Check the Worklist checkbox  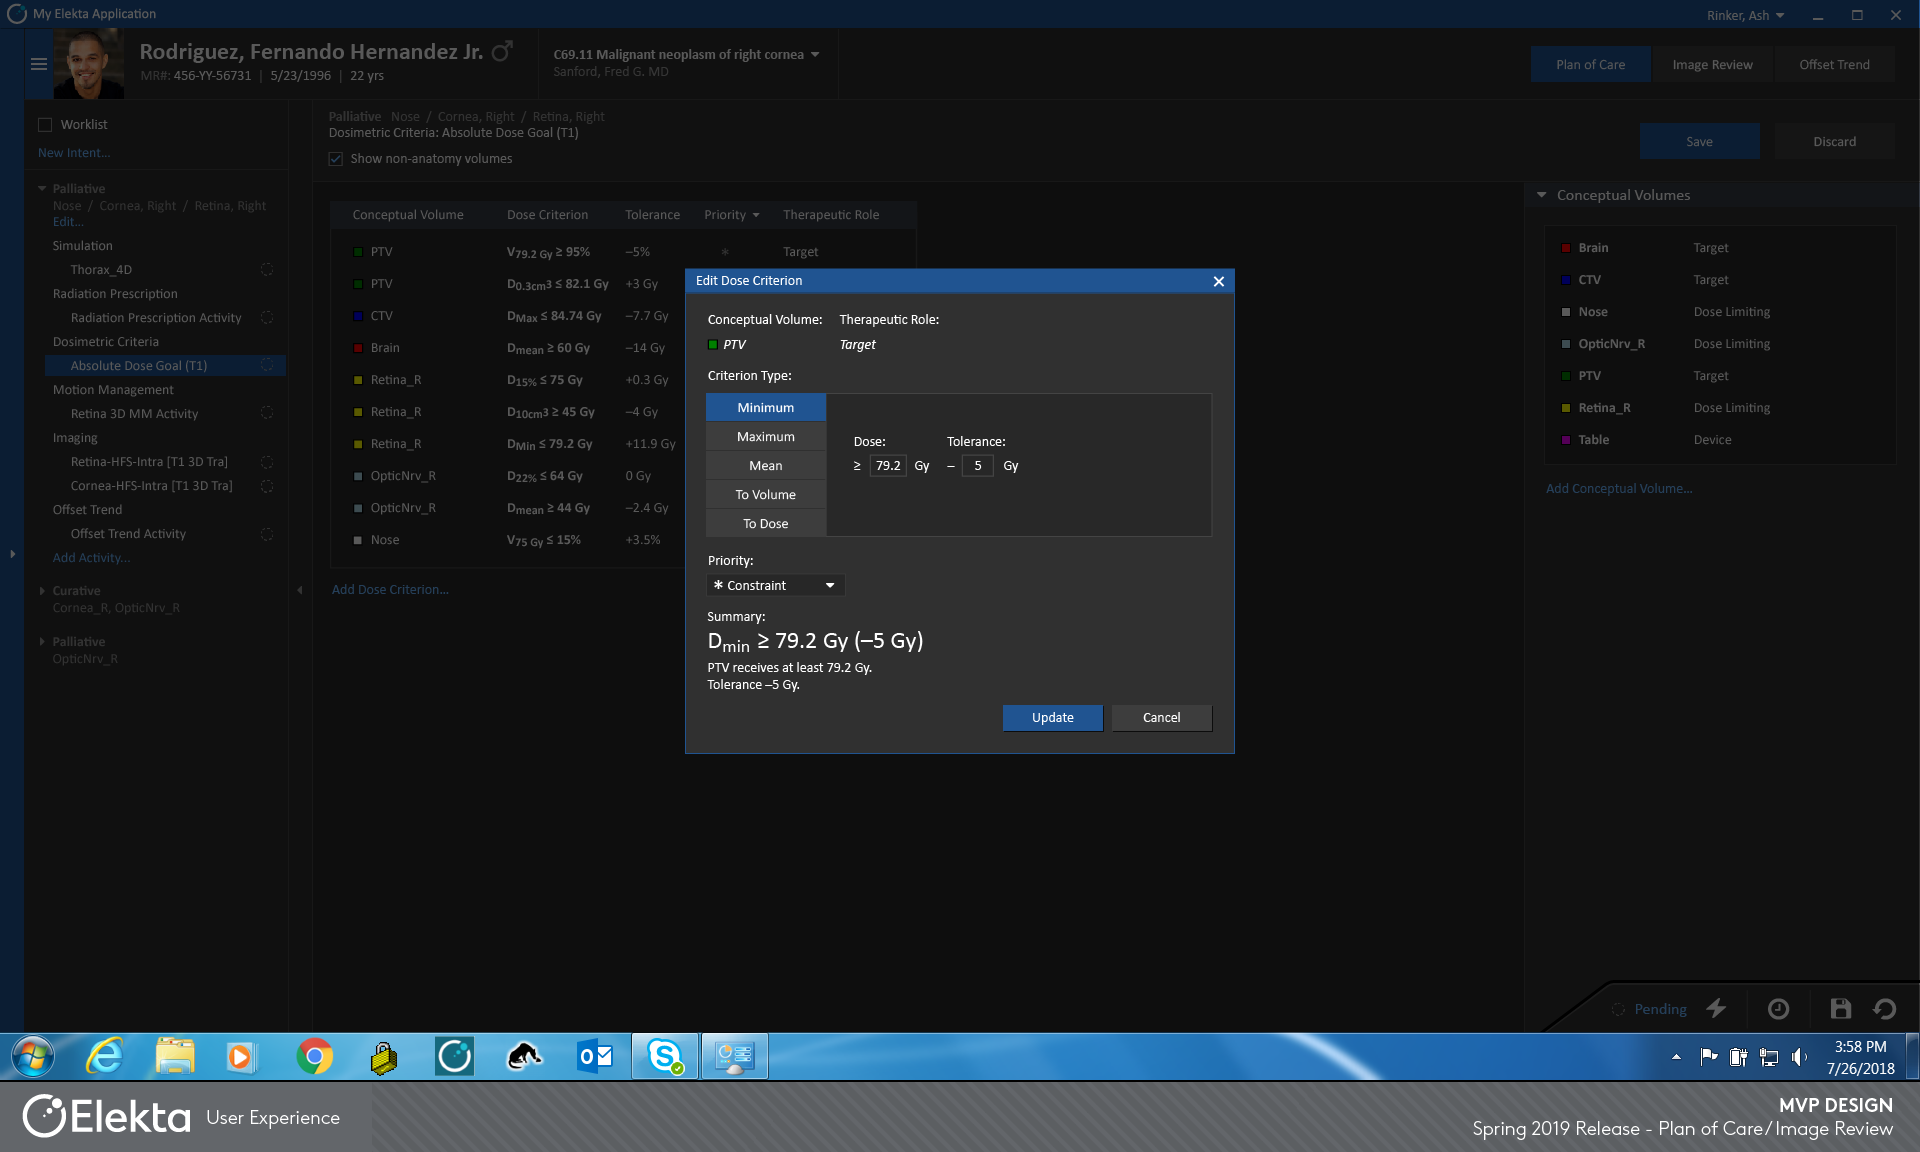tap(45, 123)
